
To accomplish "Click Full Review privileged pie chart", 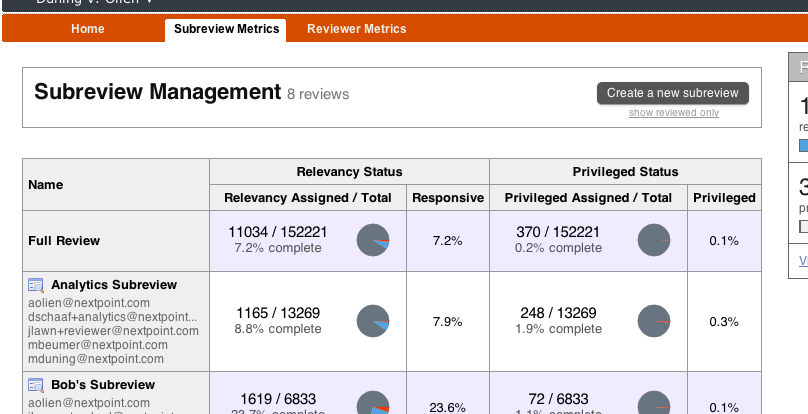I will [x=653, y=240].
